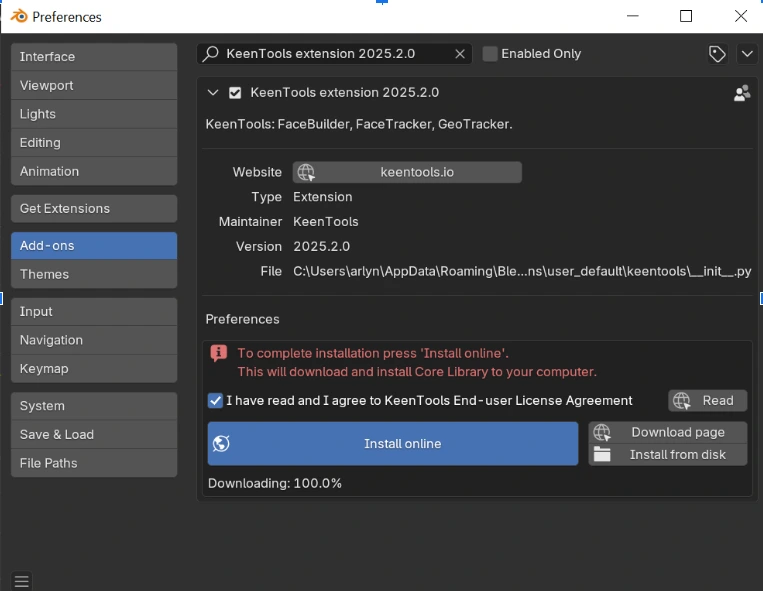Open the add-on tags filter icon
This screenshot has width=763, height=591.
coord(717,54)
